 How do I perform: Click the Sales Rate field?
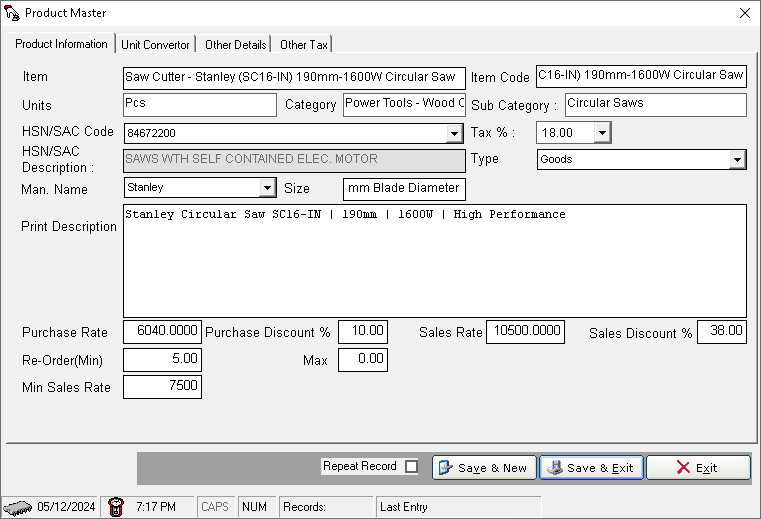tap(526, 332)
